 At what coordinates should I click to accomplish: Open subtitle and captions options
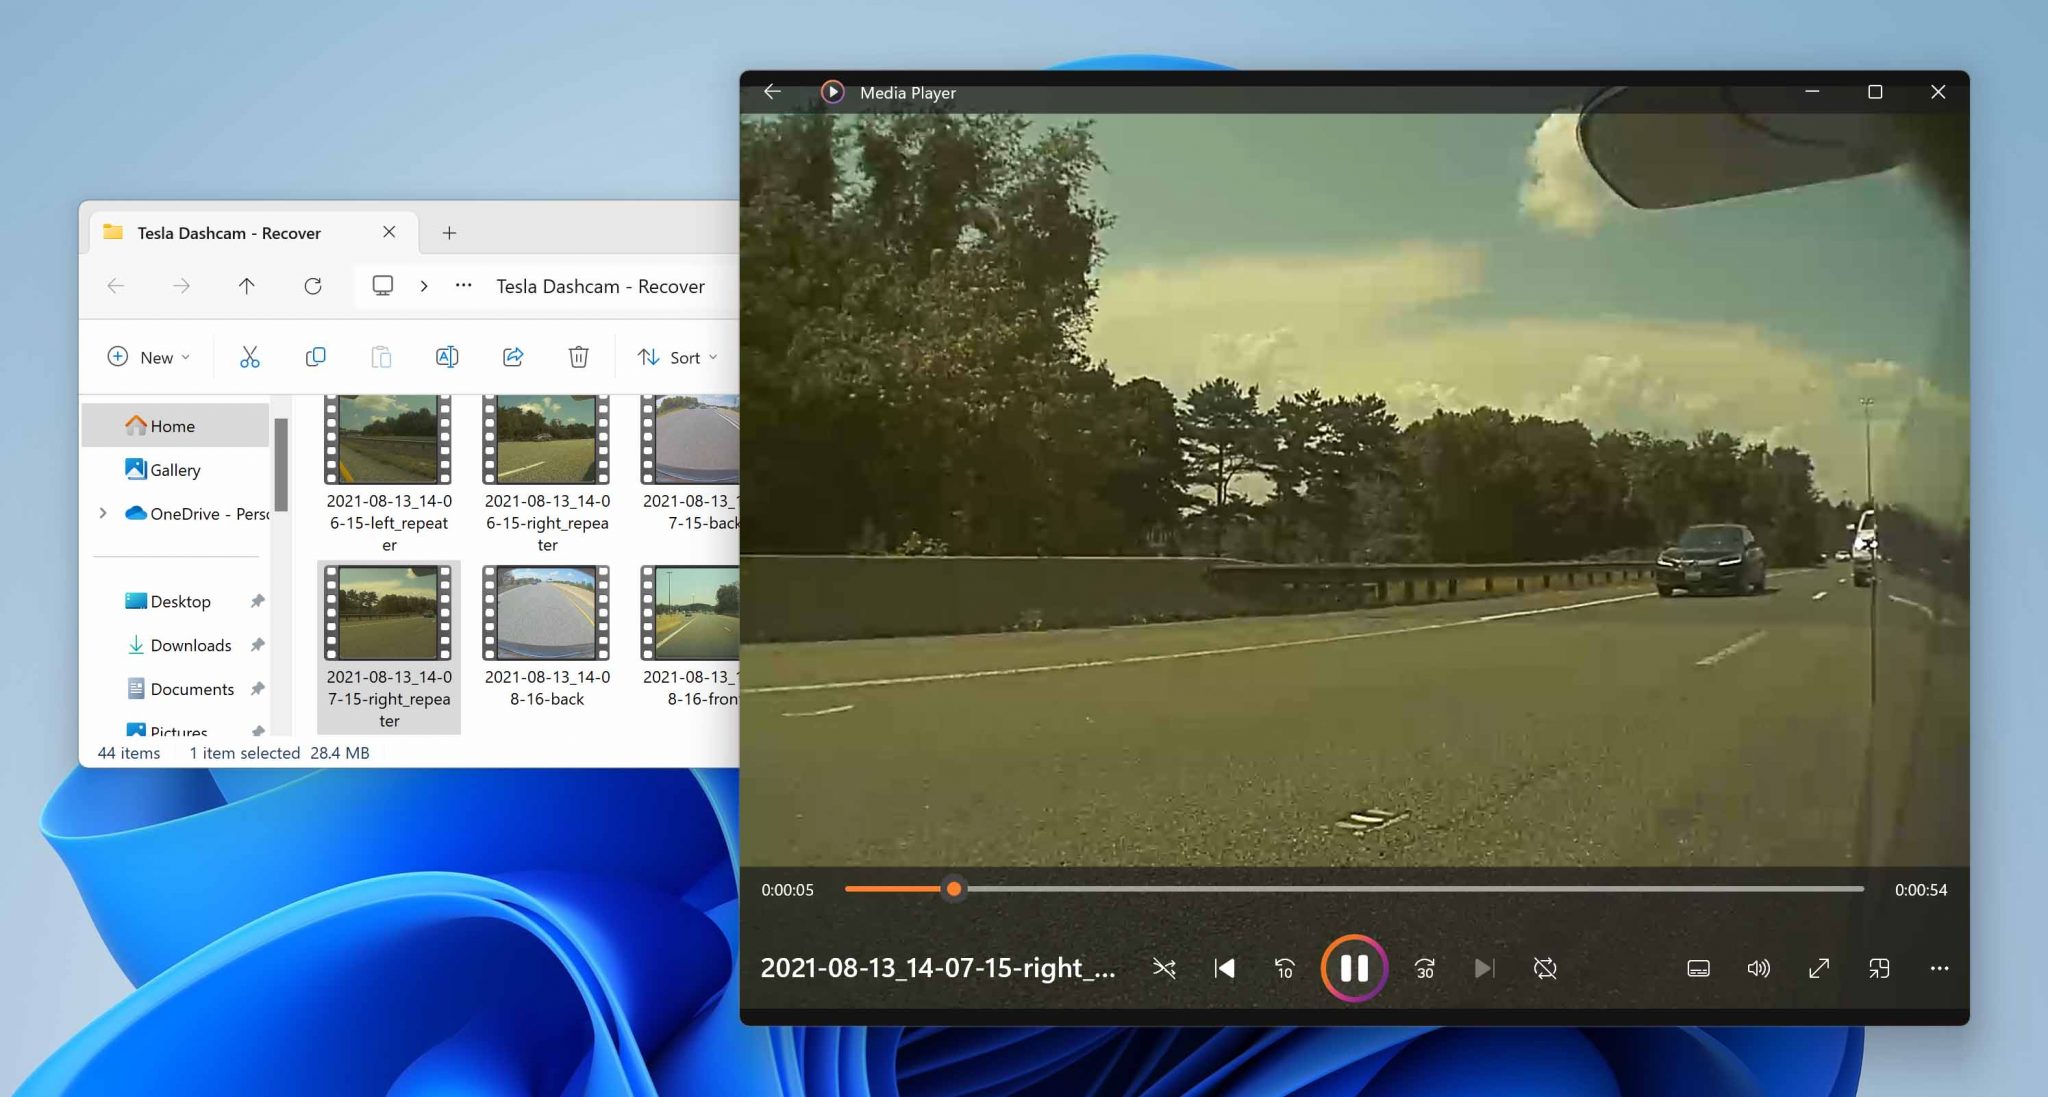click(1697, 967)
